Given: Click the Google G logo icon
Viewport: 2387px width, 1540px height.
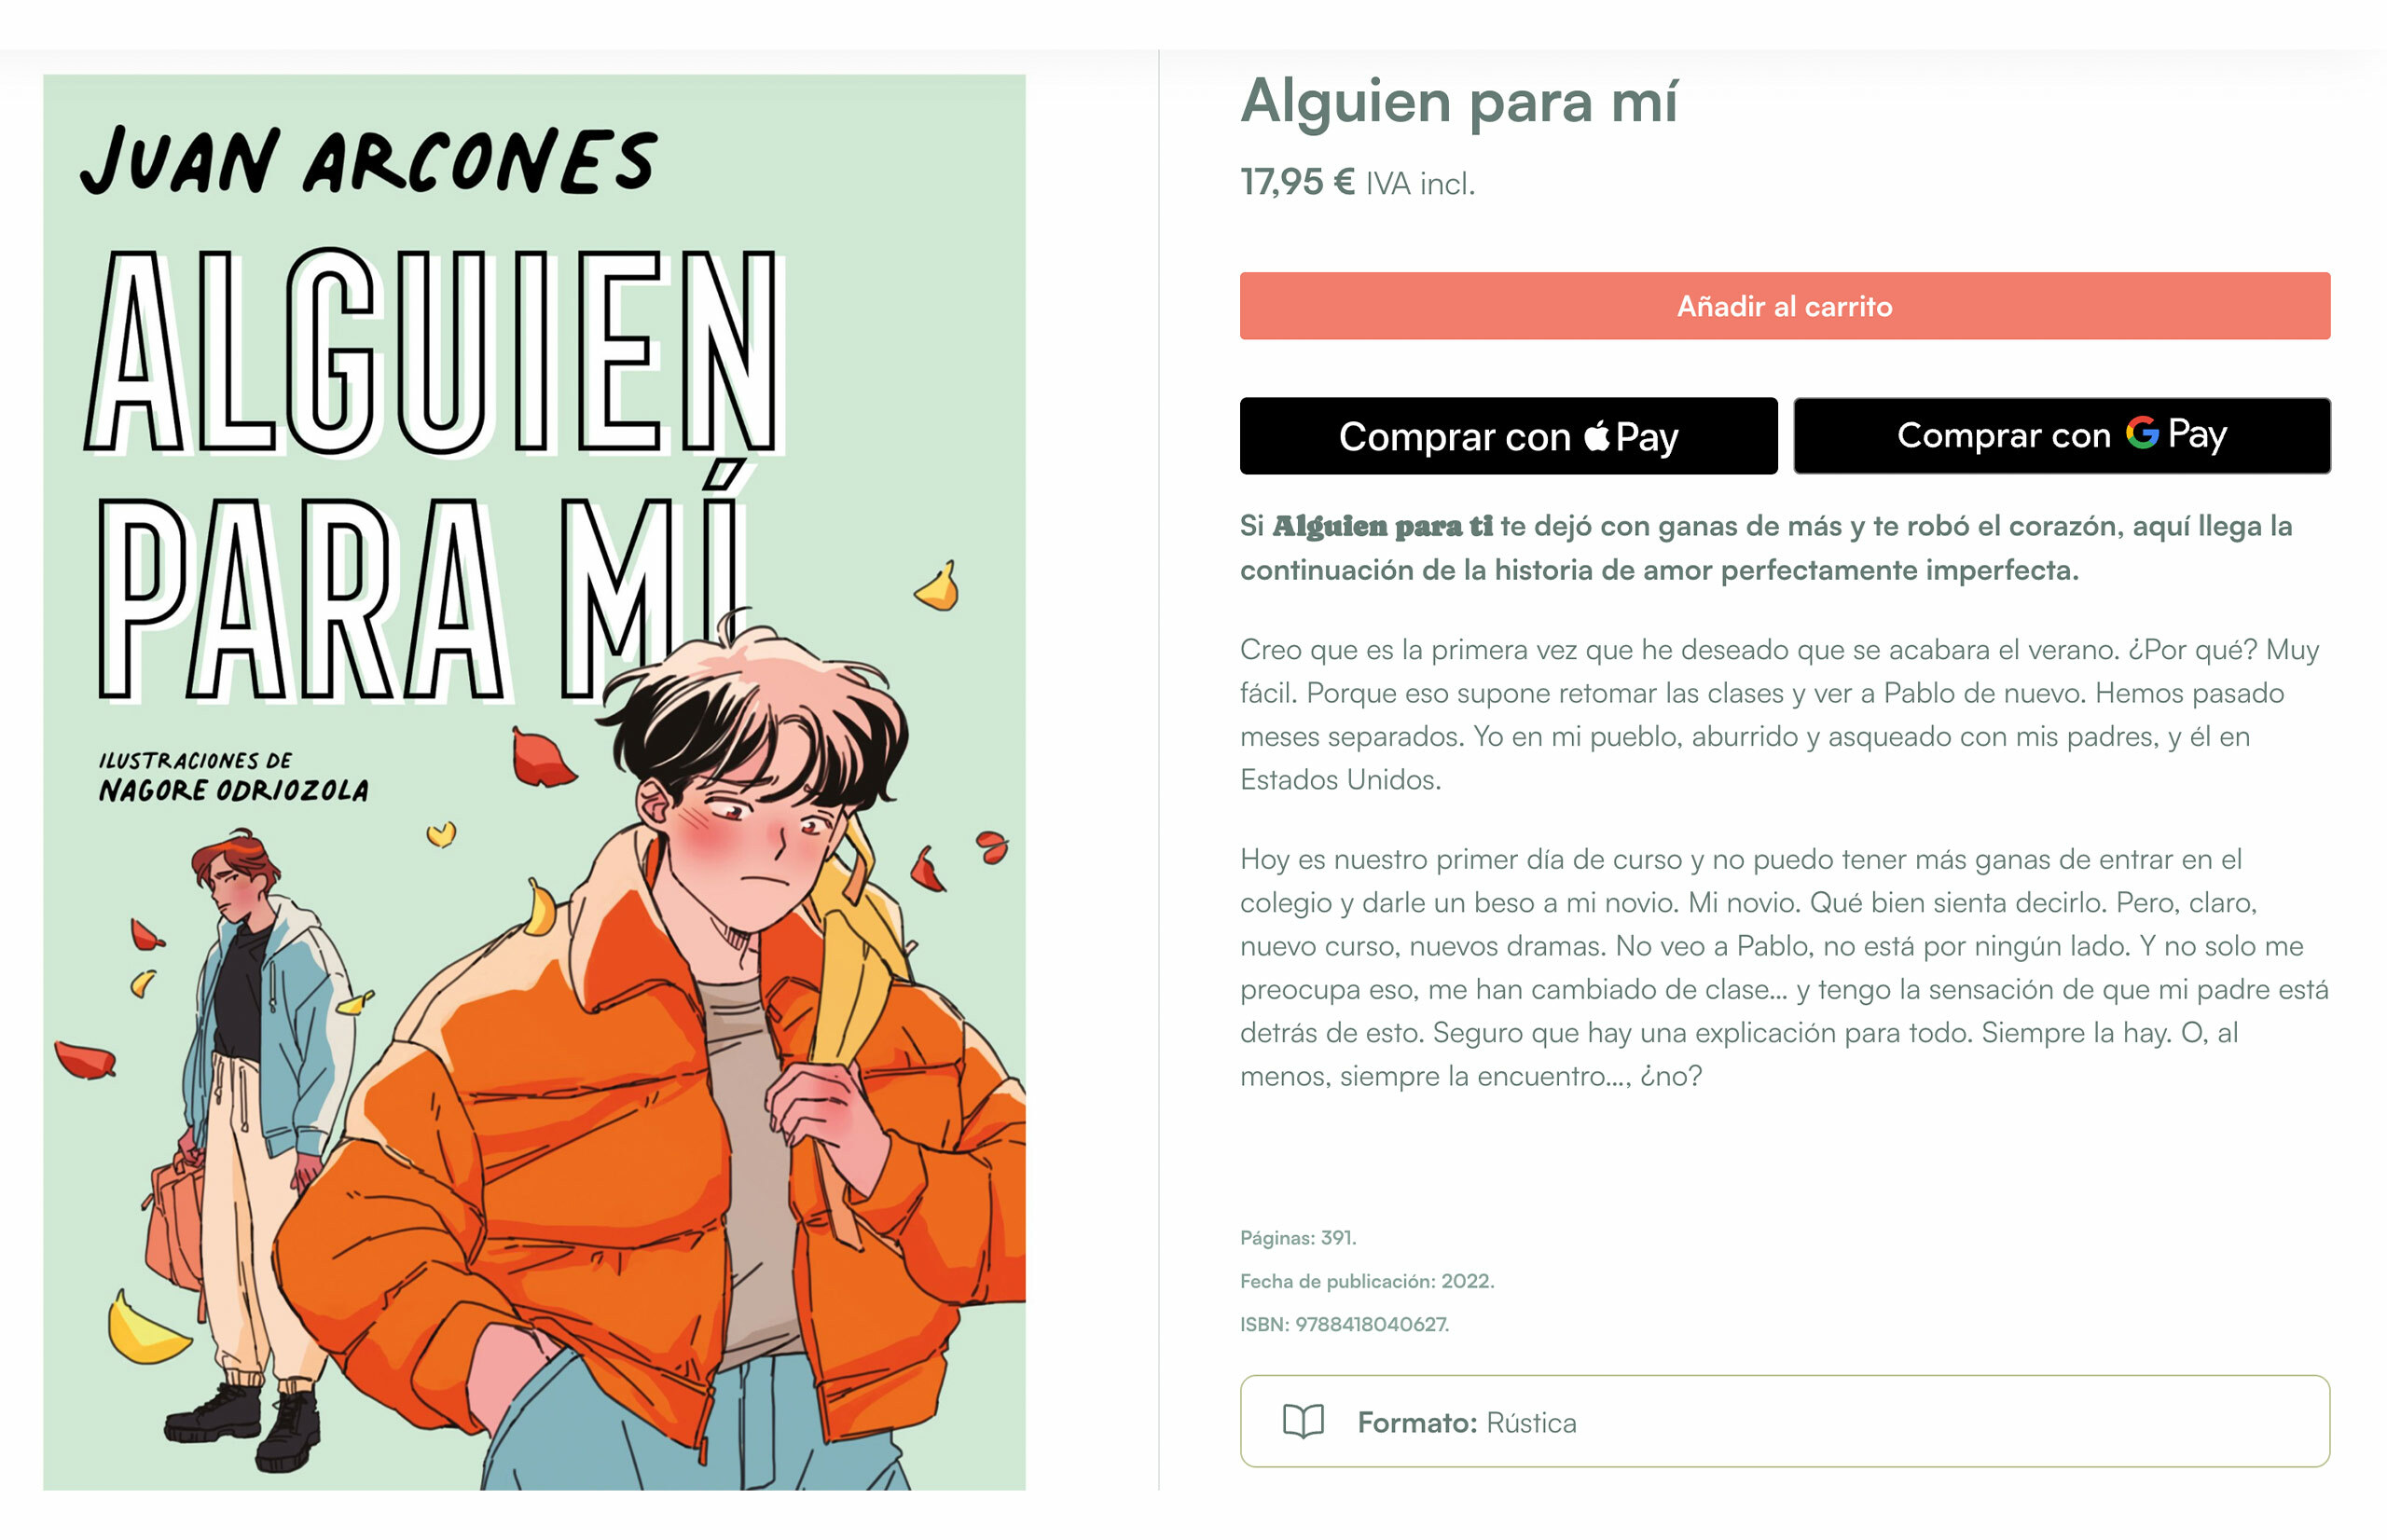Looking at the screenshot, I should [2141, 432].
